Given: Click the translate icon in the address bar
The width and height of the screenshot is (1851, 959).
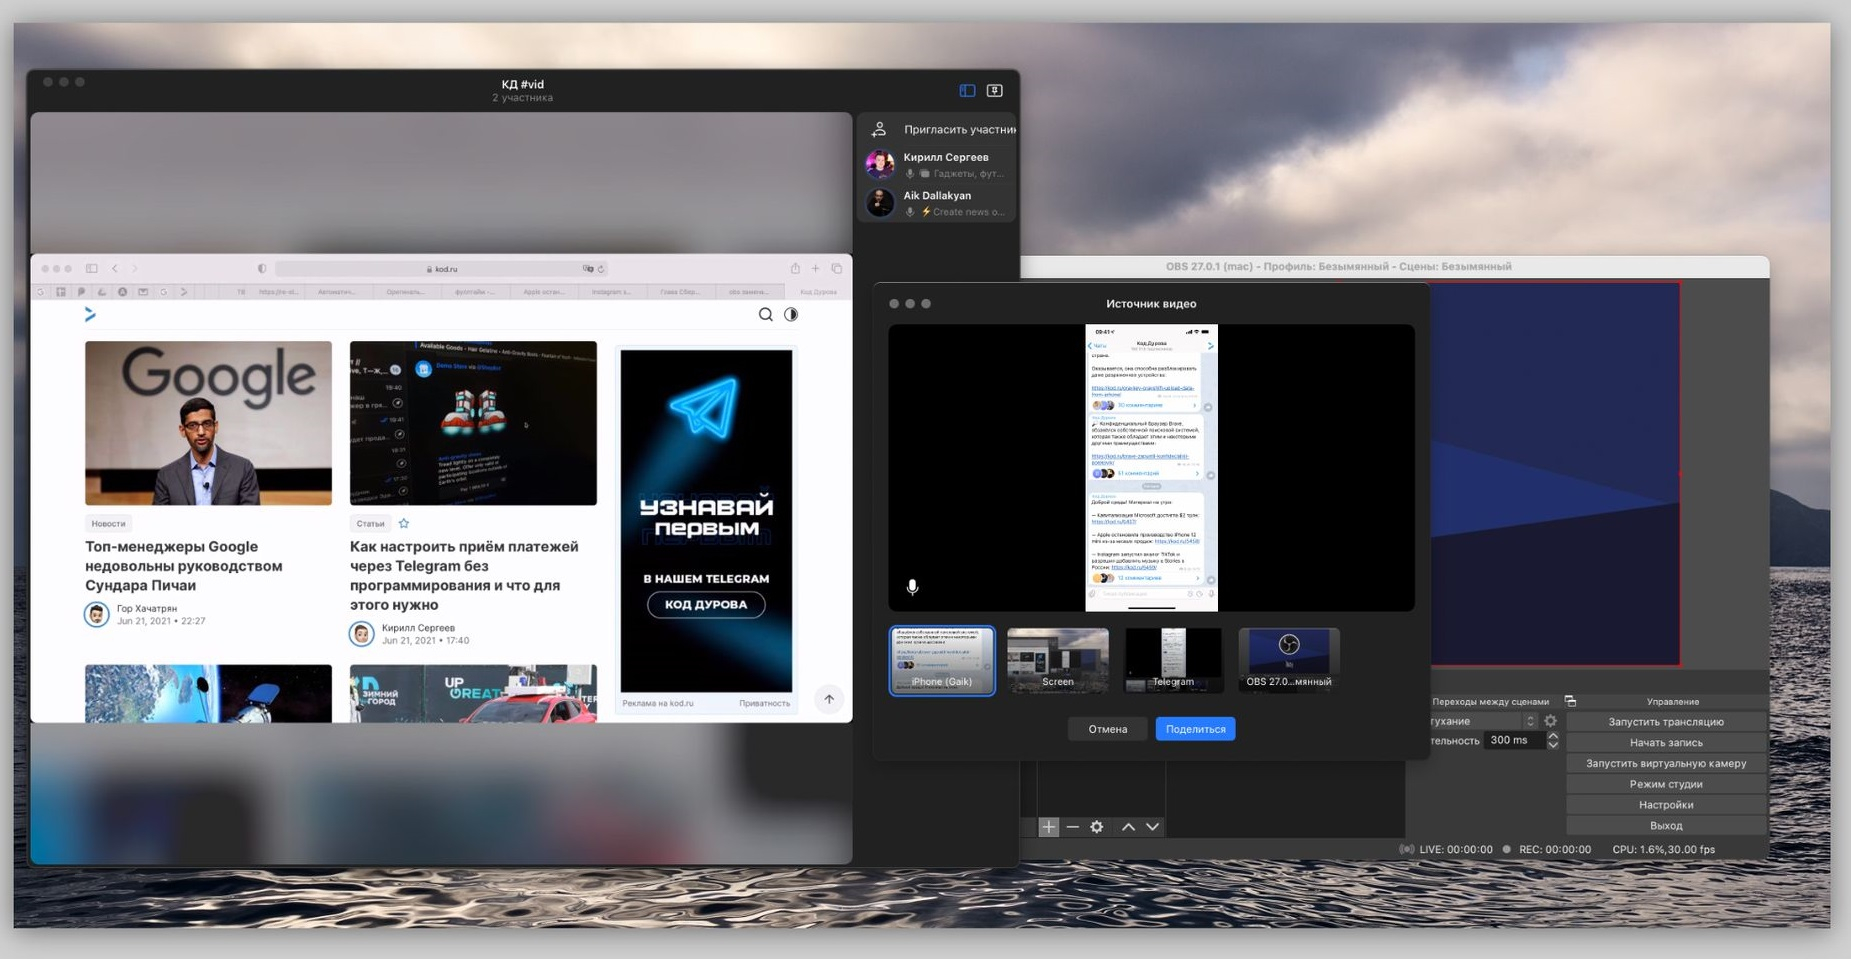Looking at the screenshot, I should click(588, 269).
